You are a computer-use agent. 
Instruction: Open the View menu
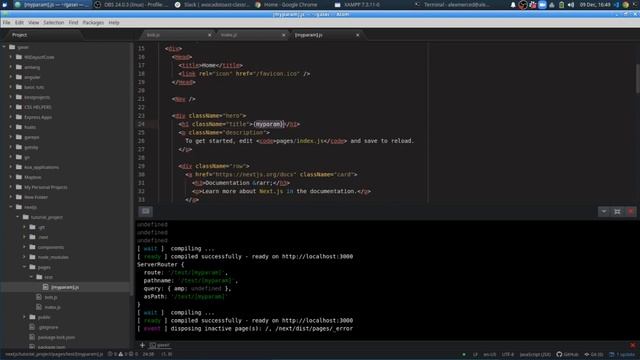33,22
